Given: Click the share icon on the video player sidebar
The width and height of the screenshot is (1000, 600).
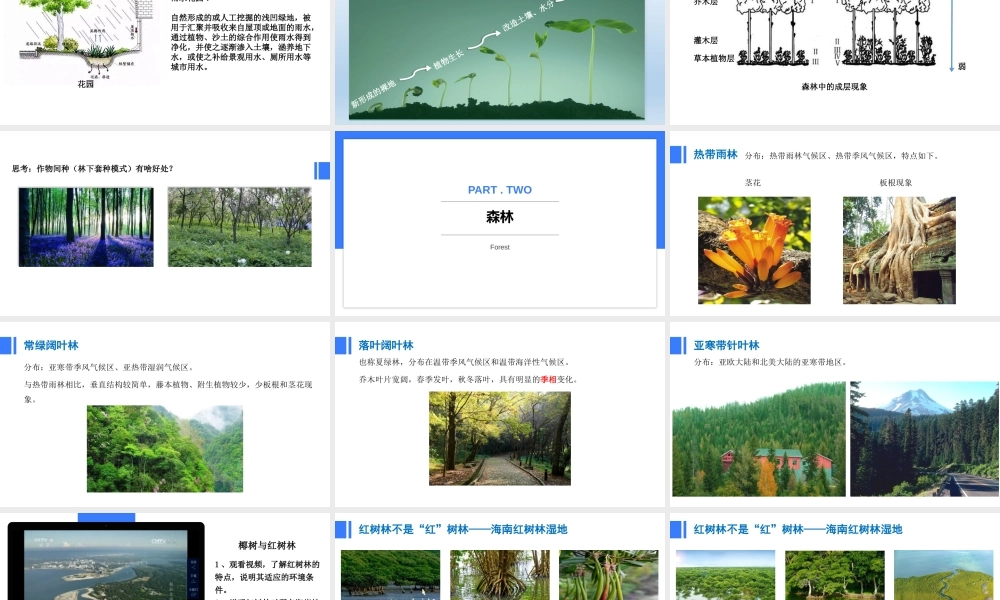Looking at the screenshot, I should [x=192, y=566].
